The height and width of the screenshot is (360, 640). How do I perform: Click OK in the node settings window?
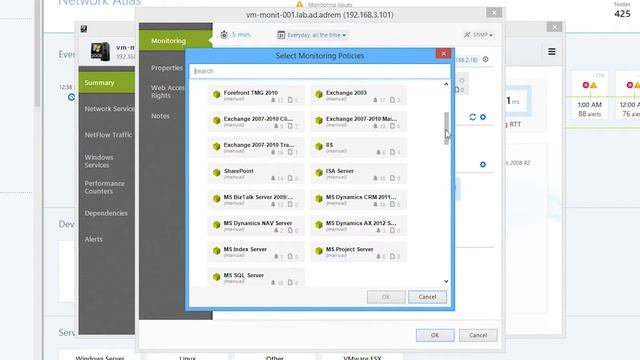point(435,335)
